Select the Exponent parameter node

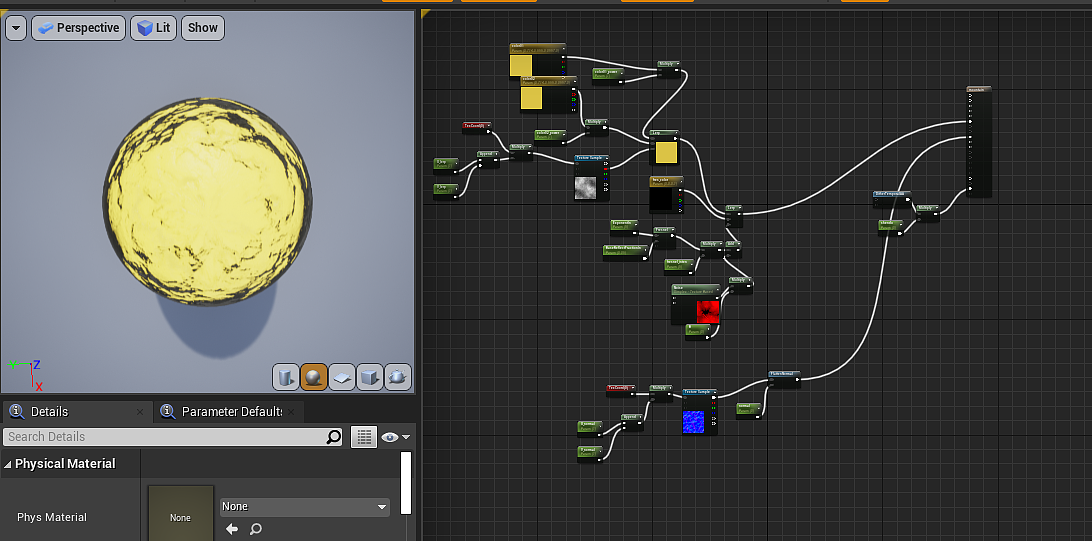pyautogui.click(x=624, y=226)
